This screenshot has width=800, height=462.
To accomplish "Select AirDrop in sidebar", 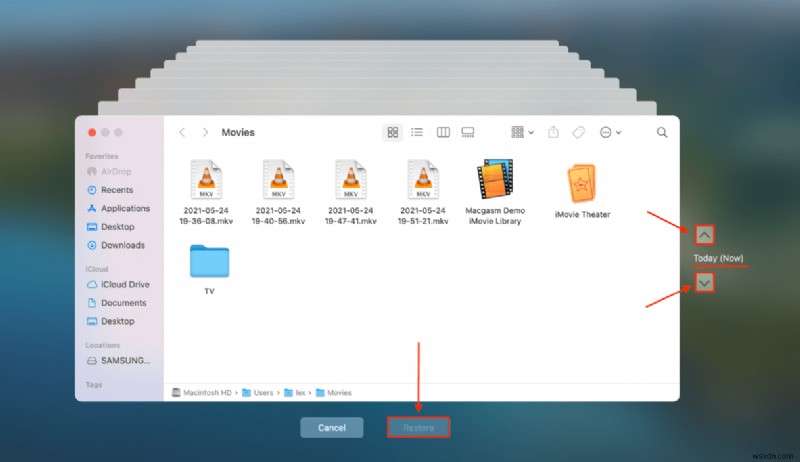I will 109,171.
